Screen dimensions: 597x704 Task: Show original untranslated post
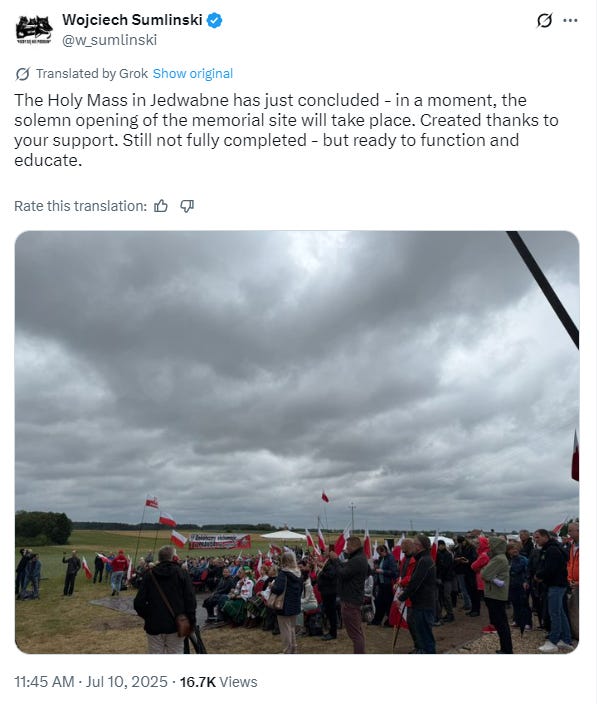(193, 74)
